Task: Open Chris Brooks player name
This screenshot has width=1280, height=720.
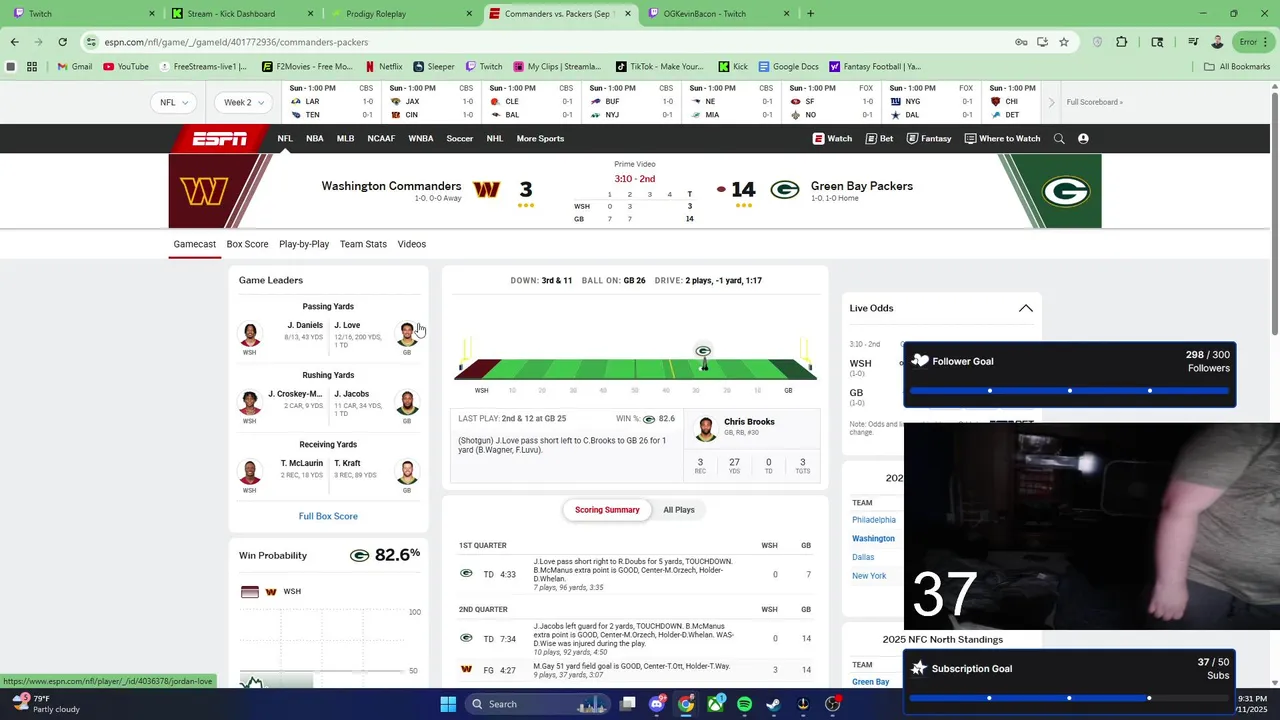Action: (x=749, y=422)
